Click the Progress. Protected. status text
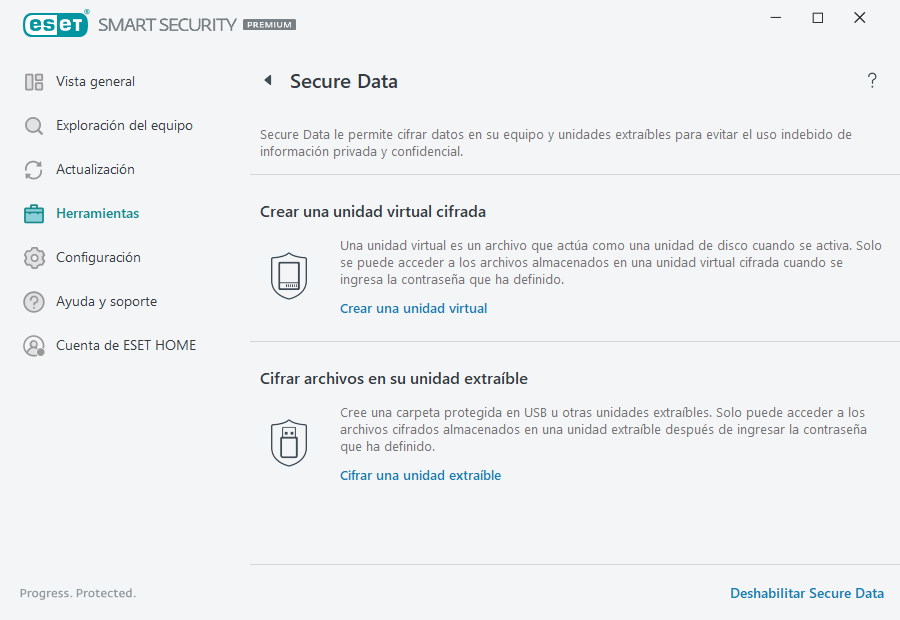Viewport: 900px width, 620px height. [x=77, y=593]
